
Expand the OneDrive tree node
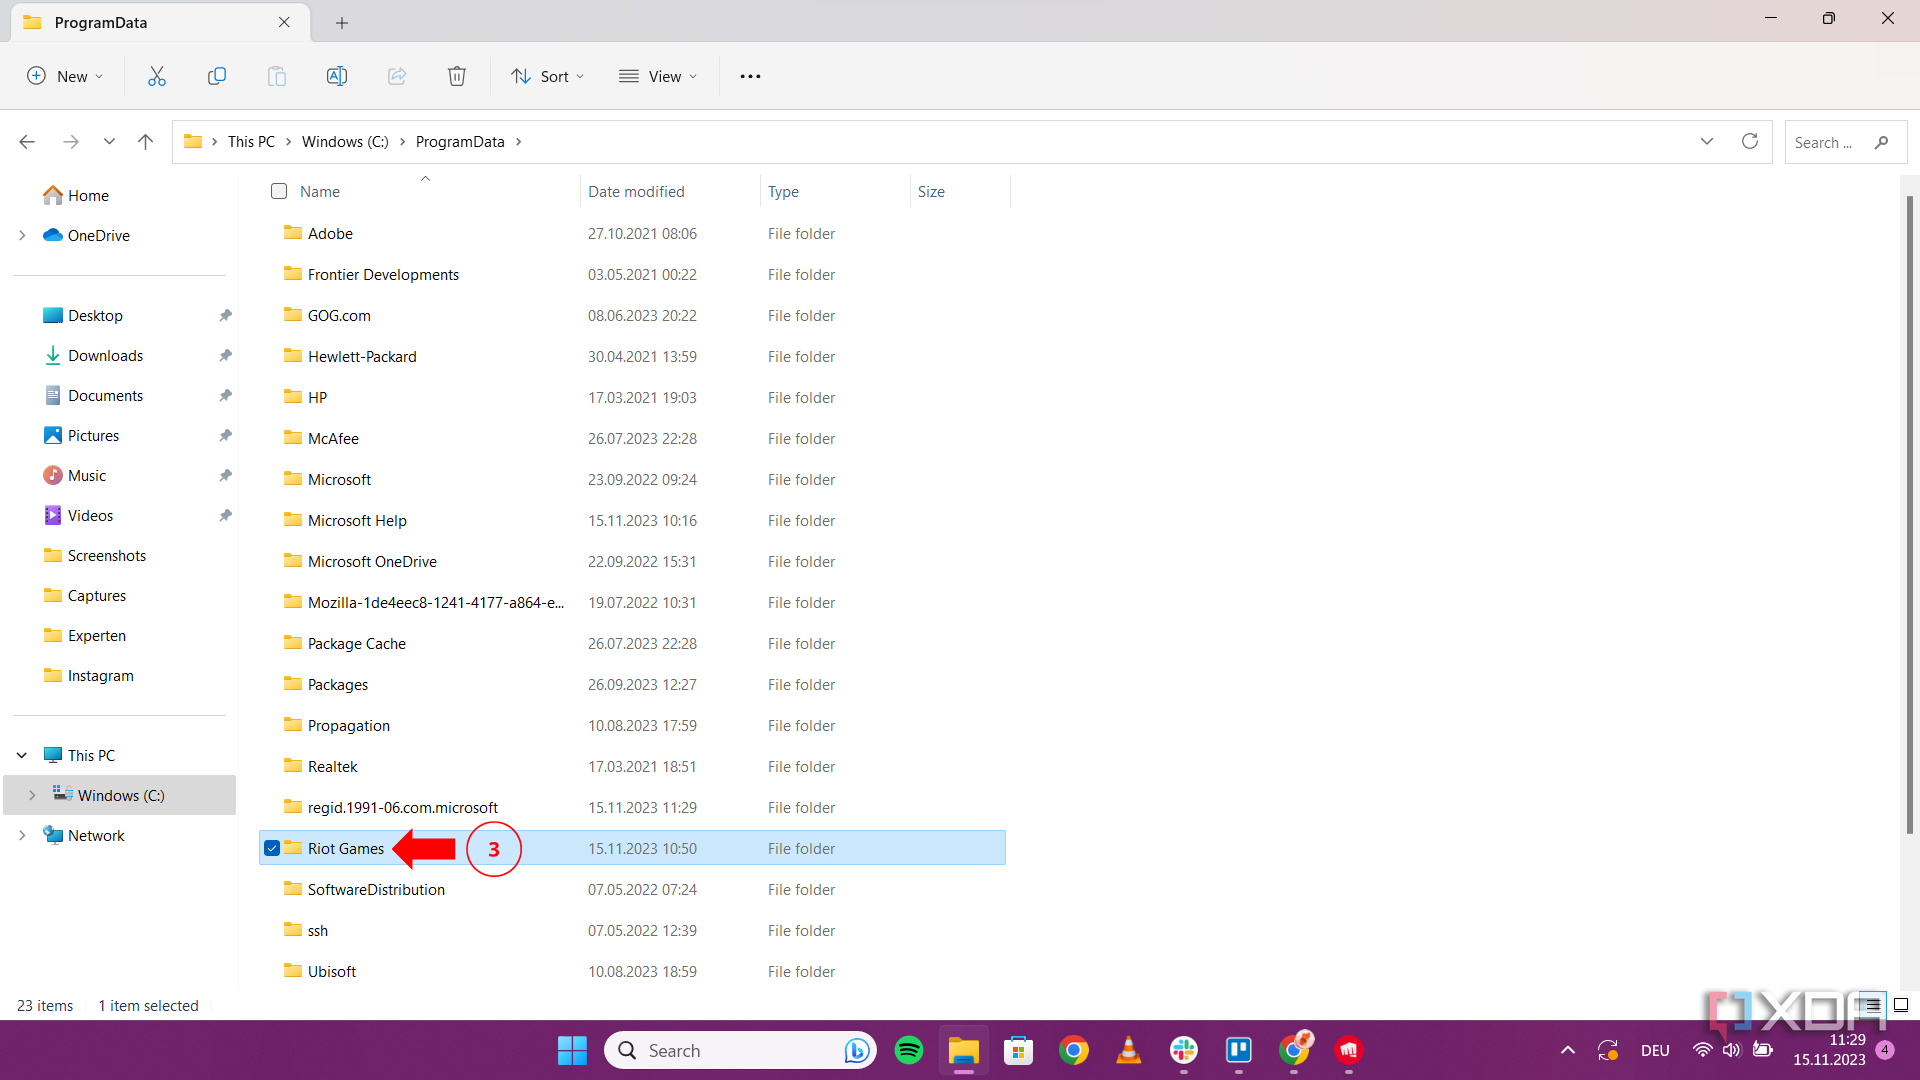point(22,236)
